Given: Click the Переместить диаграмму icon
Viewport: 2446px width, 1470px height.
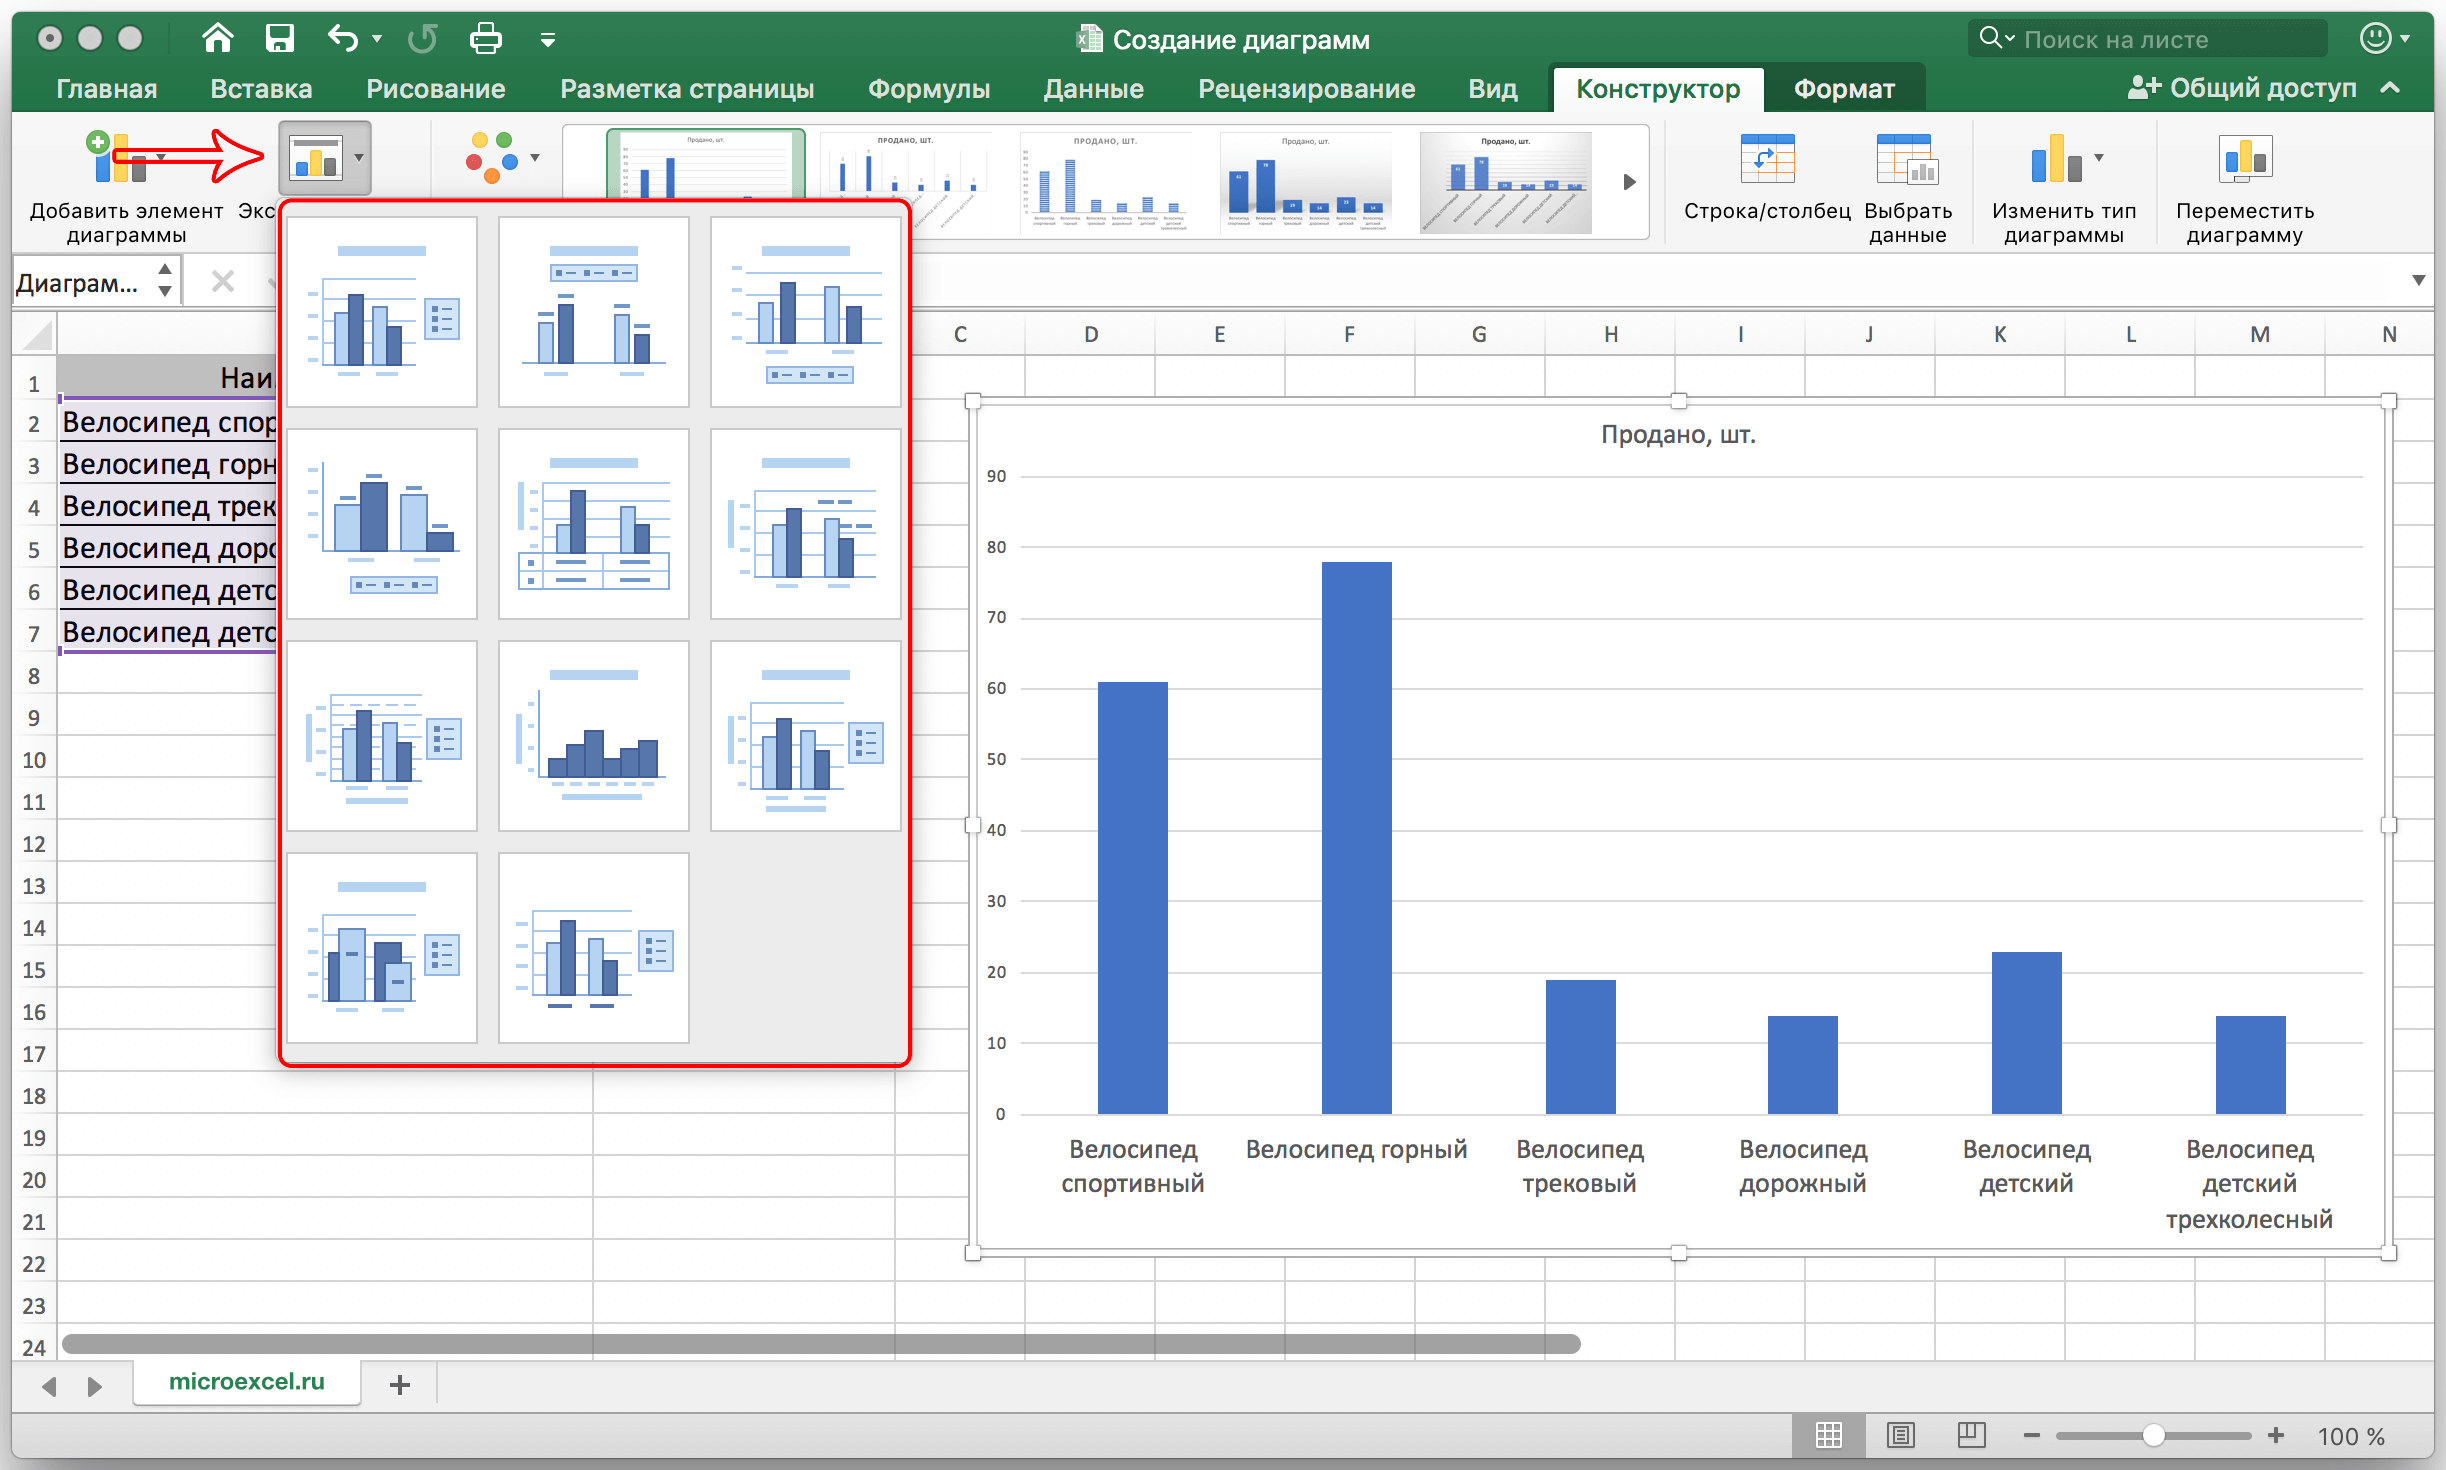Looking at the screenshot, I should [2244, 160].
